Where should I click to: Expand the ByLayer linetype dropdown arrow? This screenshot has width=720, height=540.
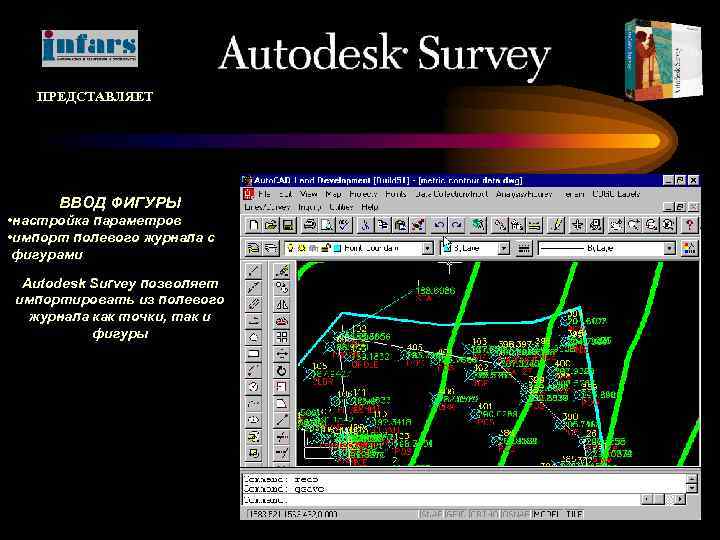(x=670, y=248)
